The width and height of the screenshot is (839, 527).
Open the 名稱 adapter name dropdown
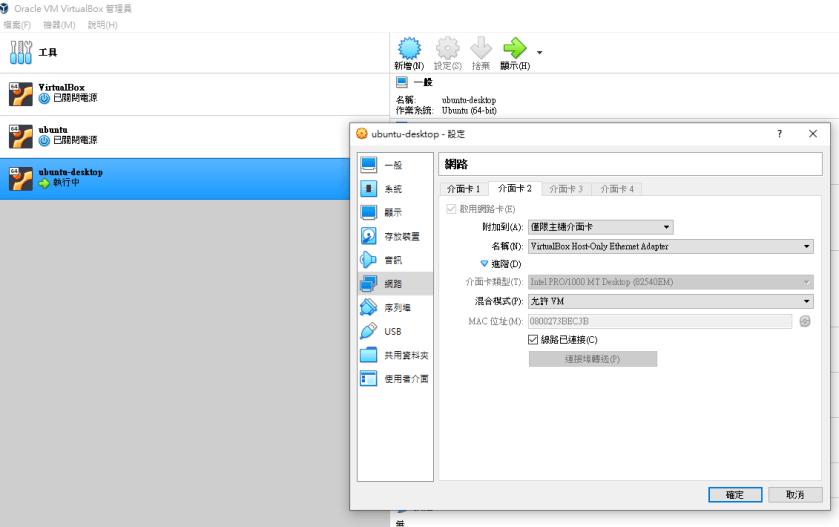[x=670, y=246]
